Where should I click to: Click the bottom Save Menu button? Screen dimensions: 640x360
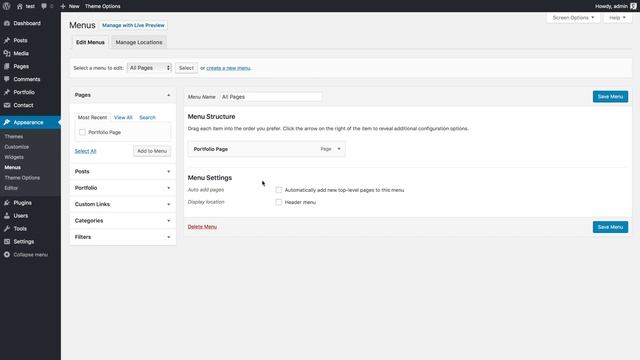click(610, 227)
